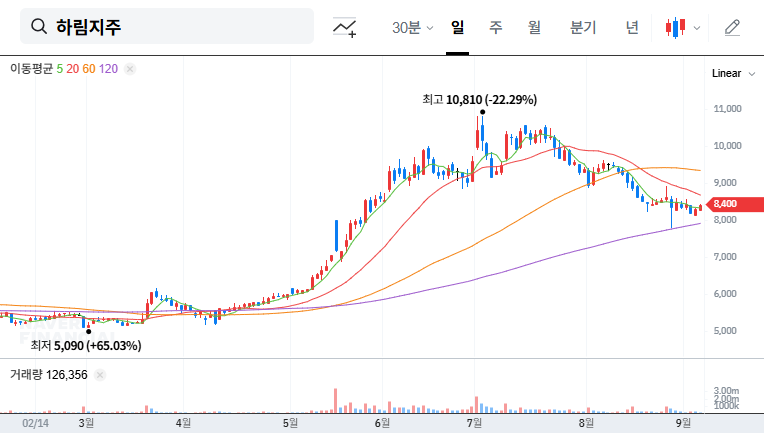This screenshot has height=433, width=764.
Task: Click the 7,000 price axis label
Action: tap(725, 257)
